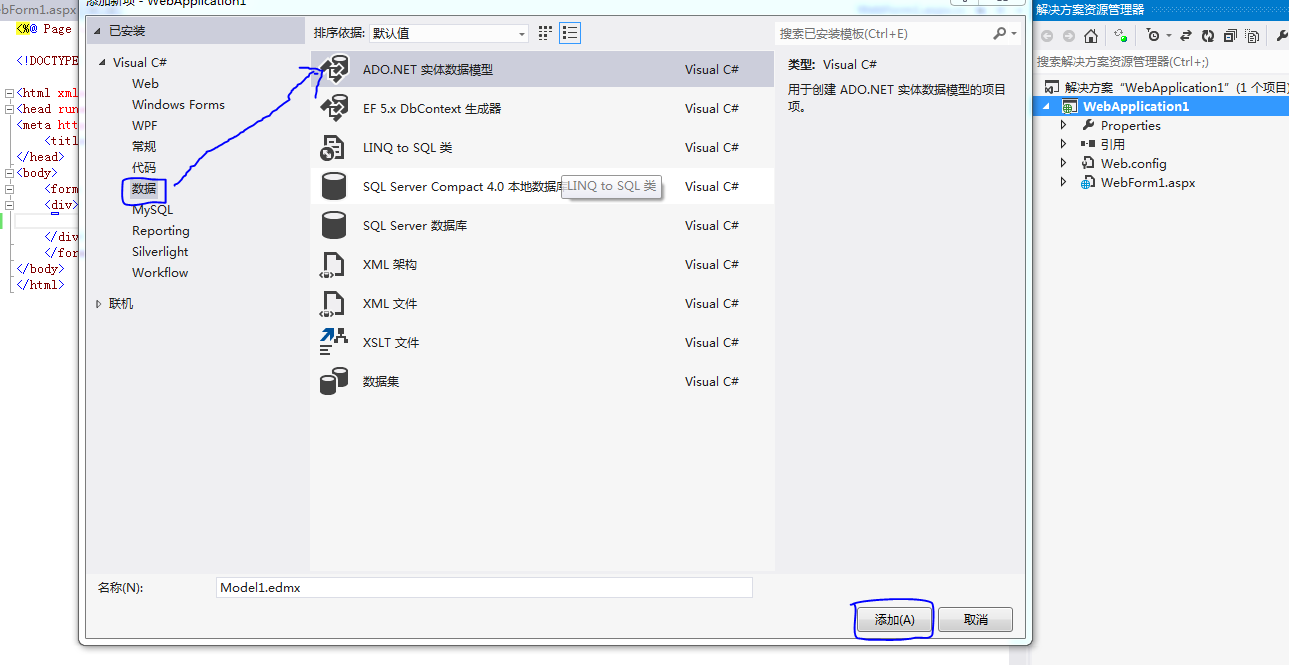Viewport: 1289px width, 665px height.
Task: Click Solution Explorer search field
Action: click(1160, 62)
